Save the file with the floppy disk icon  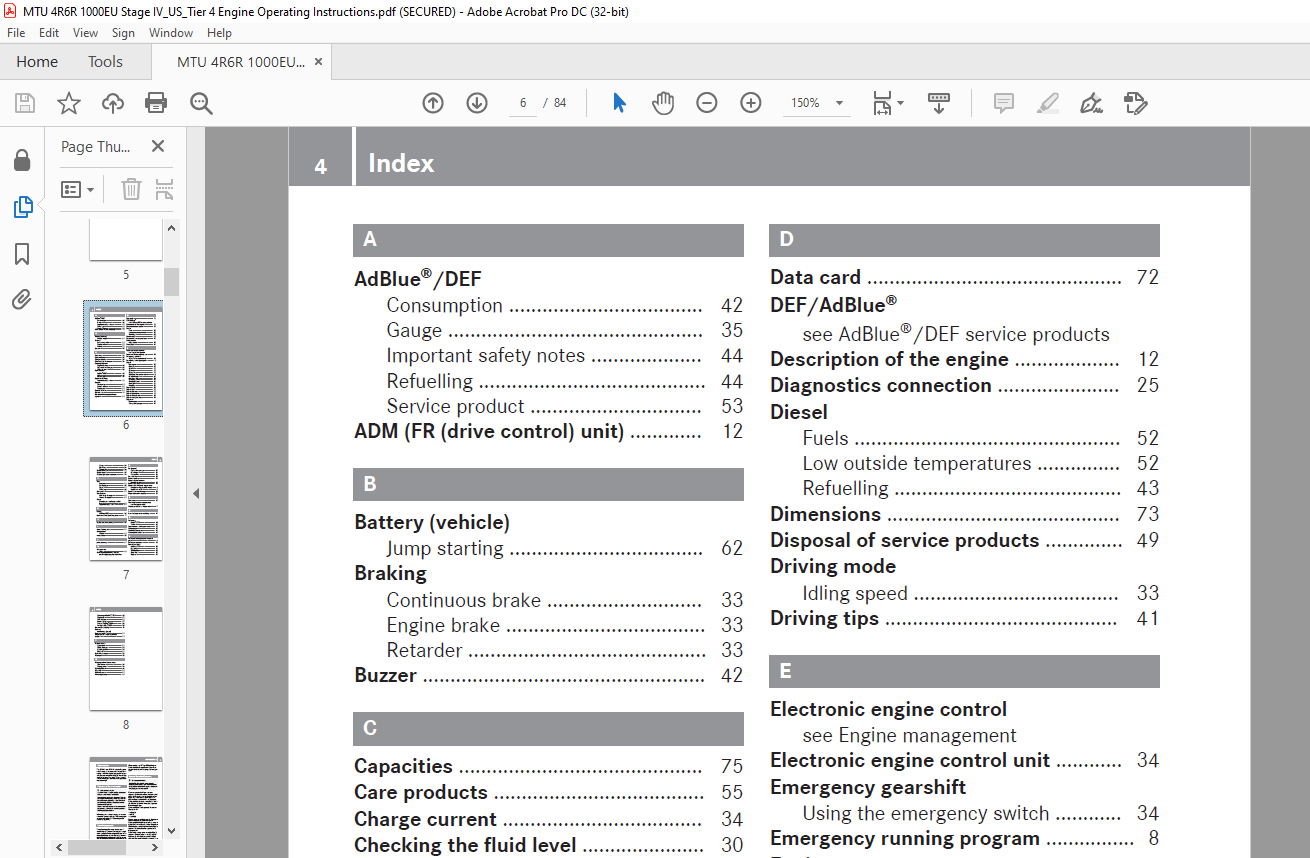tap(25, 103)
